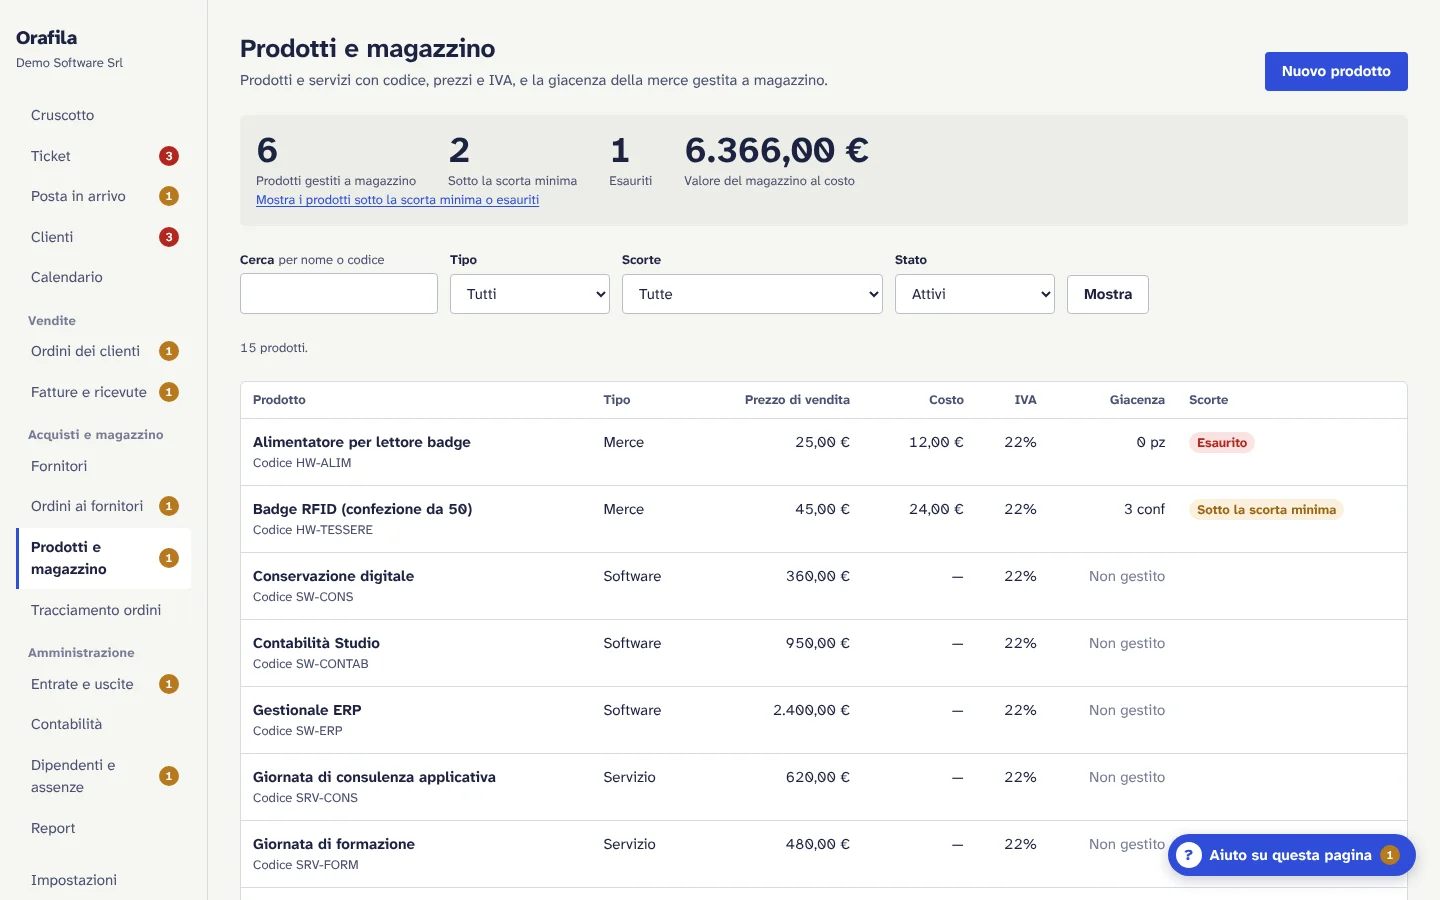Viewport: 1440px width, 900px height.
Task: Open link showing products below minimum stock
Action: click(x=397, y=200)
